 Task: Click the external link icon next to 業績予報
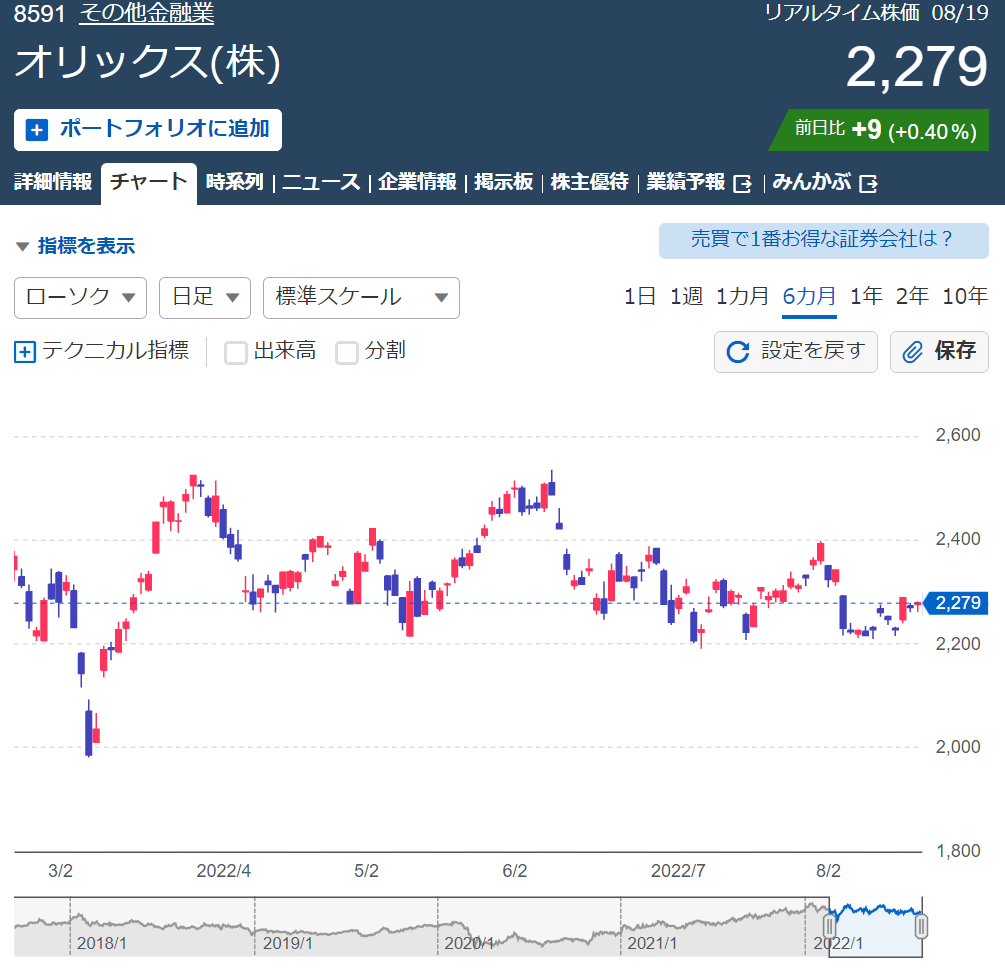742,184
